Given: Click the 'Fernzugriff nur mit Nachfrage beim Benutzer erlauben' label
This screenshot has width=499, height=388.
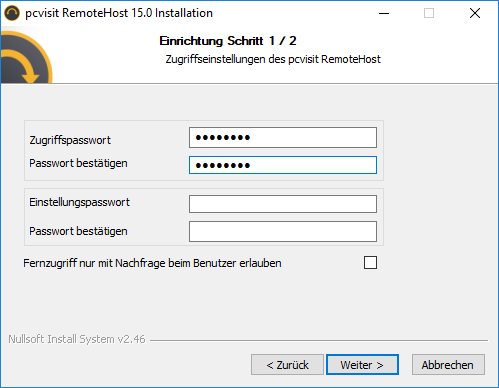Looking at the screenshot, I should click(x=152, y=263).
